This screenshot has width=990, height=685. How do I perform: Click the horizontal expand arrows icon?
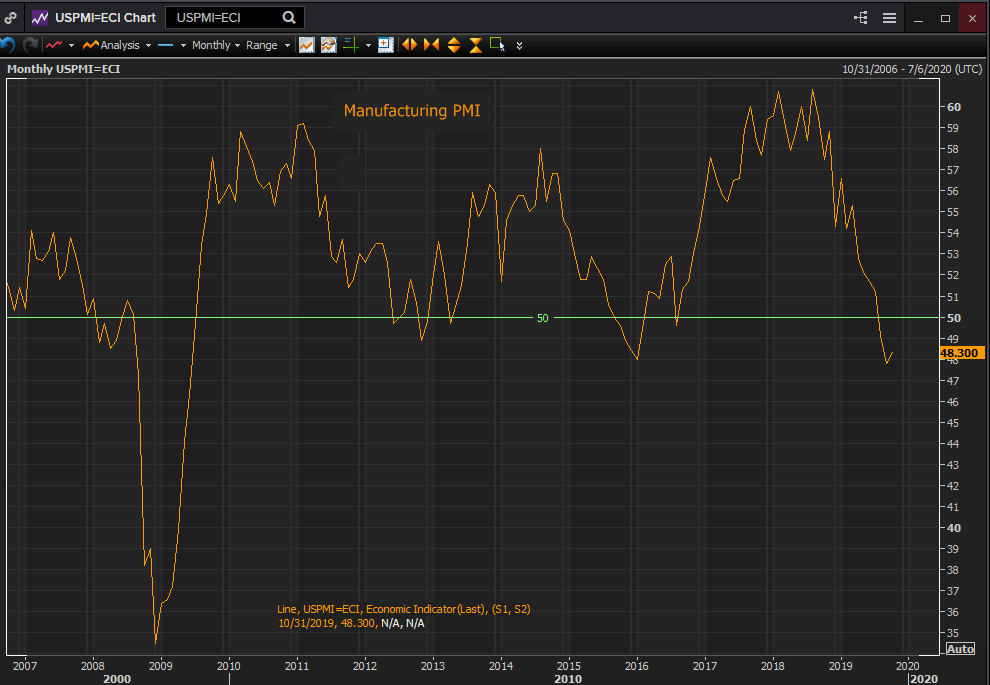coord(409,45)
